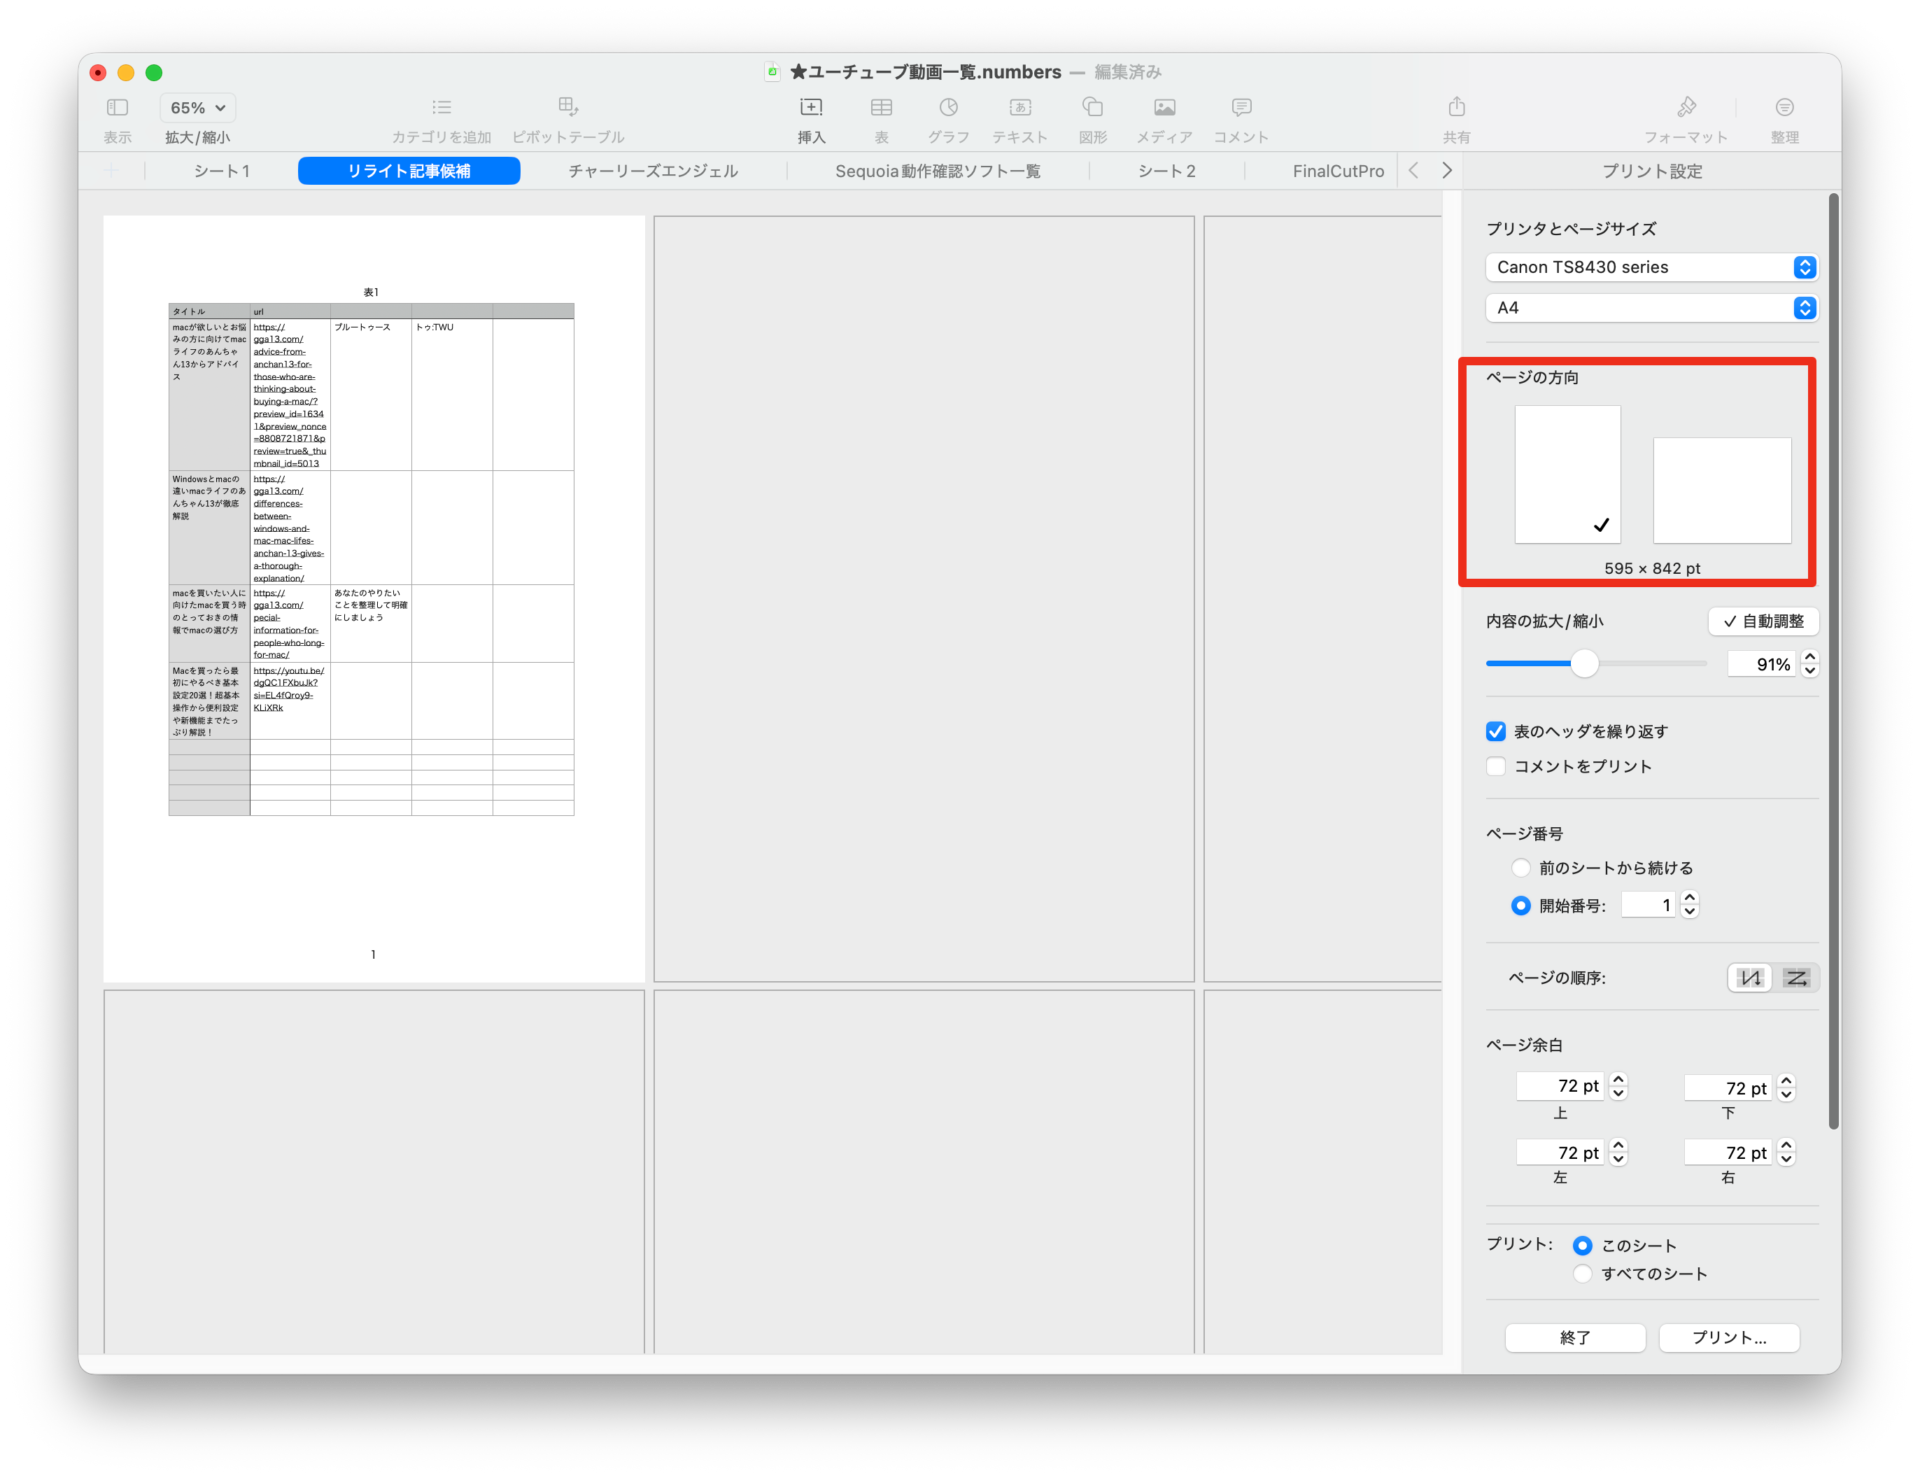Enable the print comments checkbox

coord(1496,766)
